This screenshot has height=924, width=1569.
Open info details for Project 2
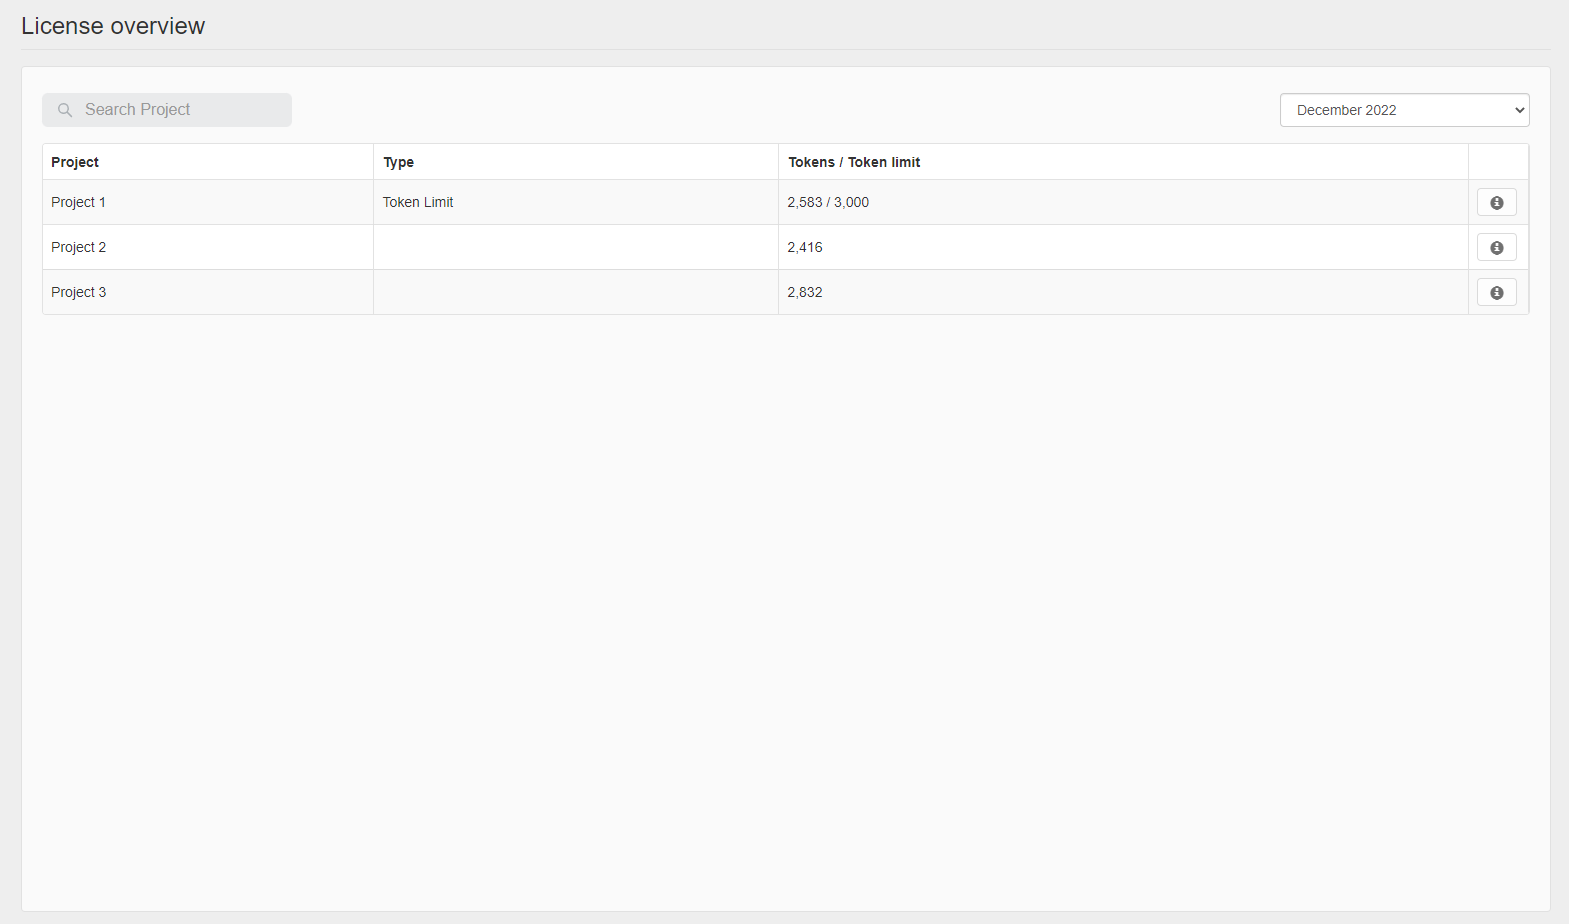point(1496,247)
